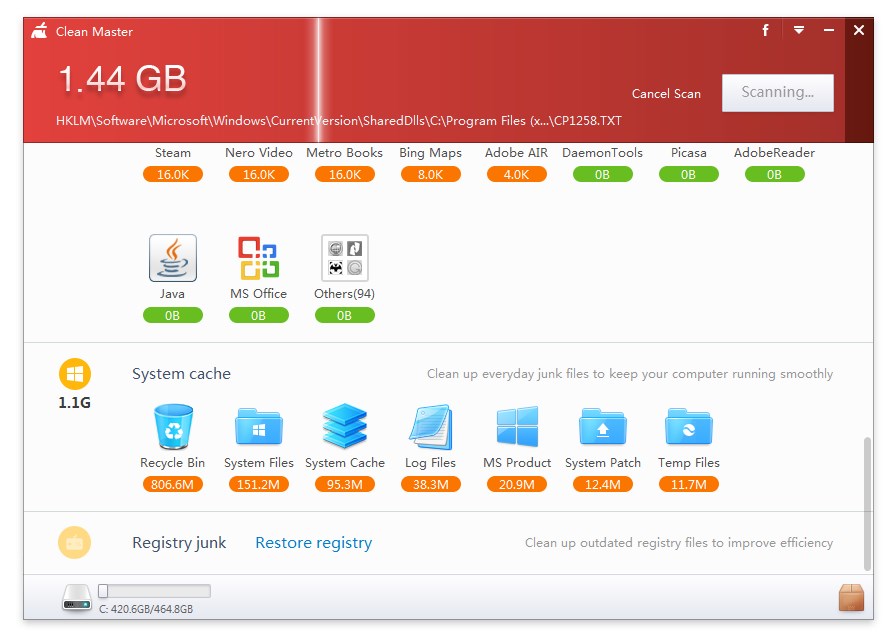Open the MS Office icon
Viewport: 895px width, 637px height.
259,258
